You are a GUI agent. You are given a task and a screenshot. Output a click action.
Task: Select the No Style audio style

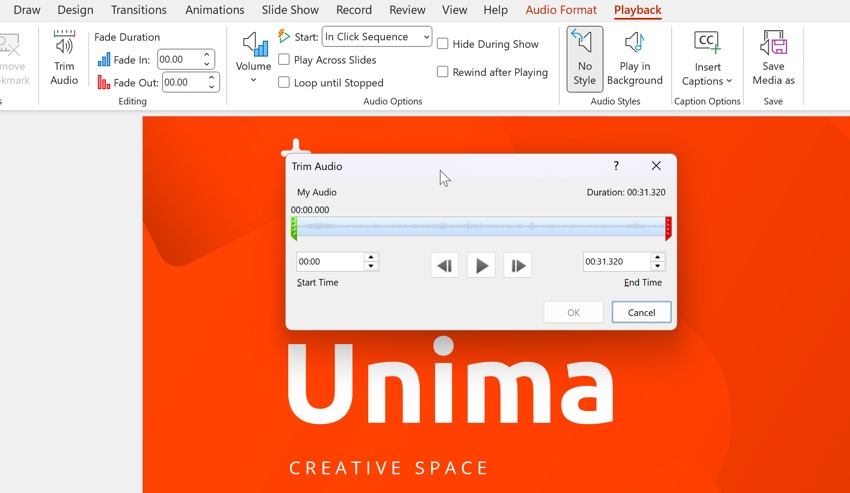[x=584, y=59]
